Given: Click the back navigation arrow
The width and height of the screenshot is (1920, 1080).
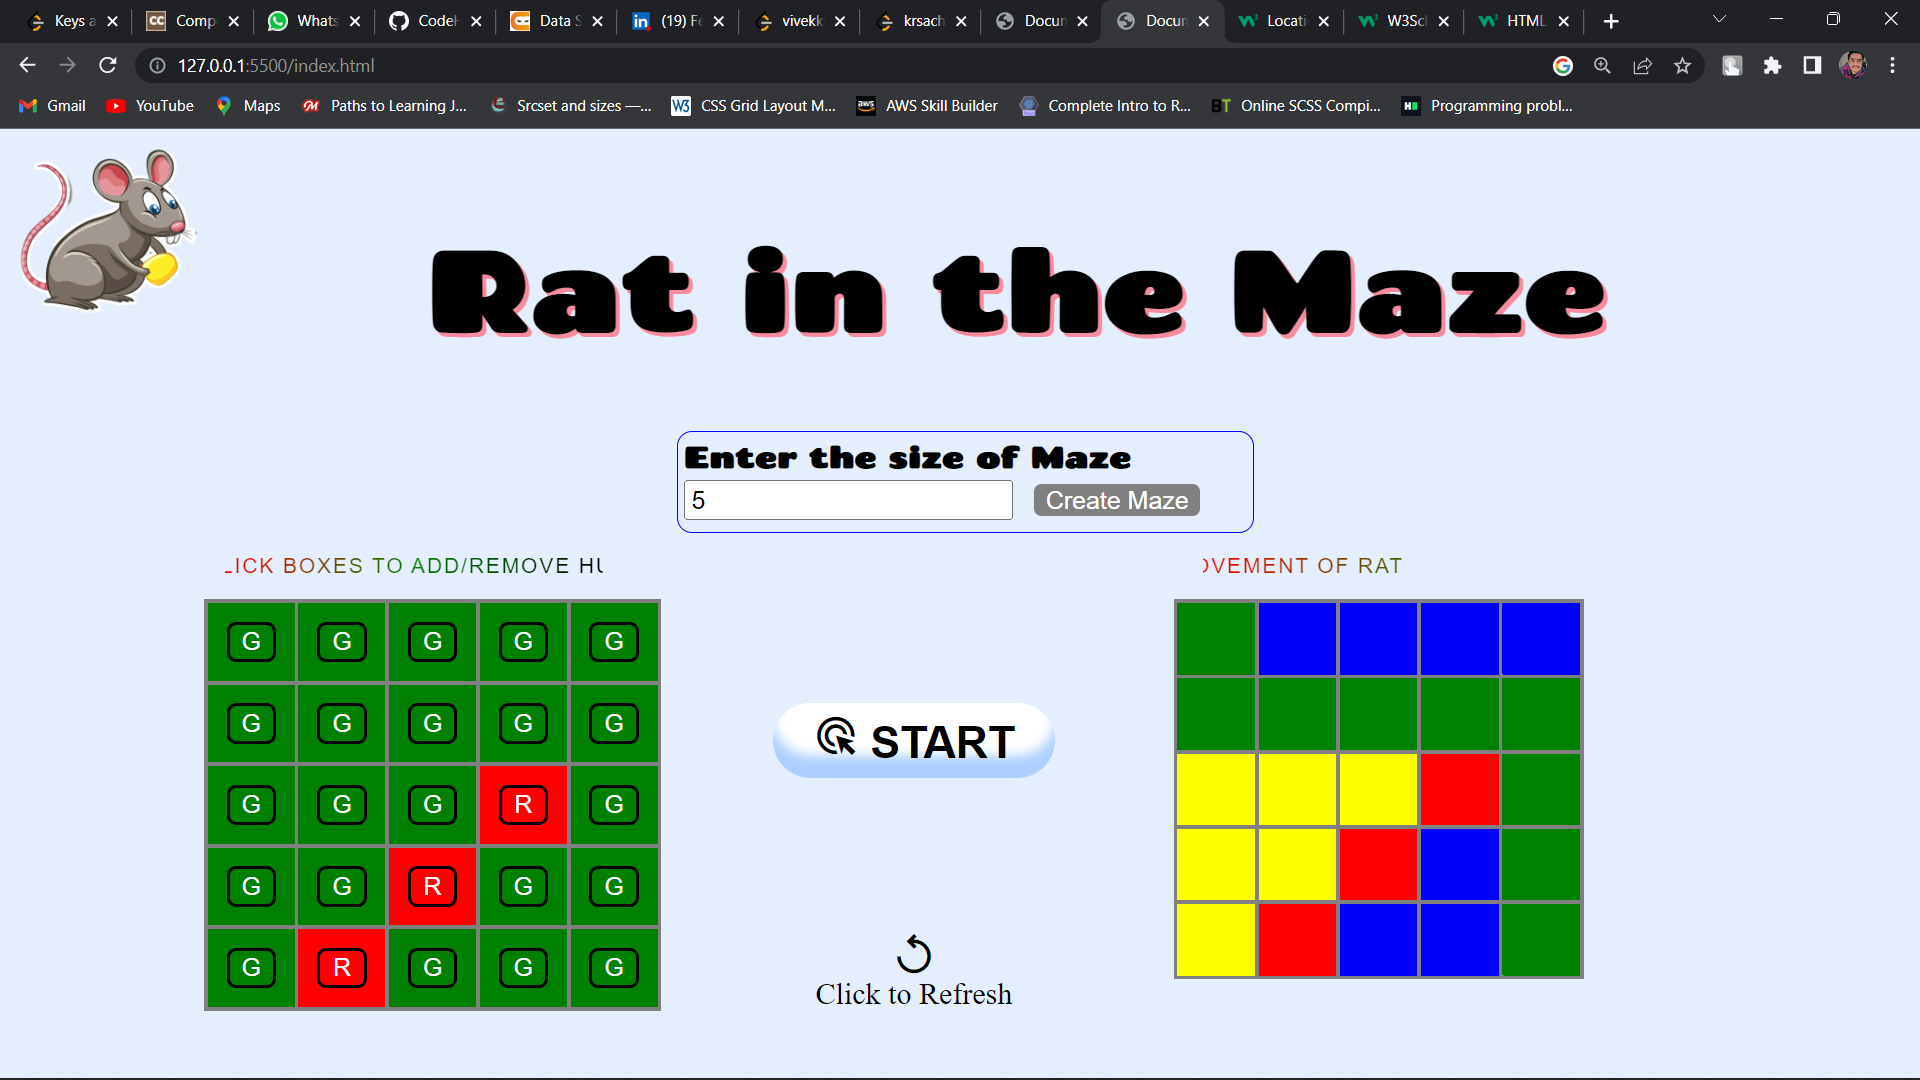Looking at the screenshot, I should [x=26, y=65].
